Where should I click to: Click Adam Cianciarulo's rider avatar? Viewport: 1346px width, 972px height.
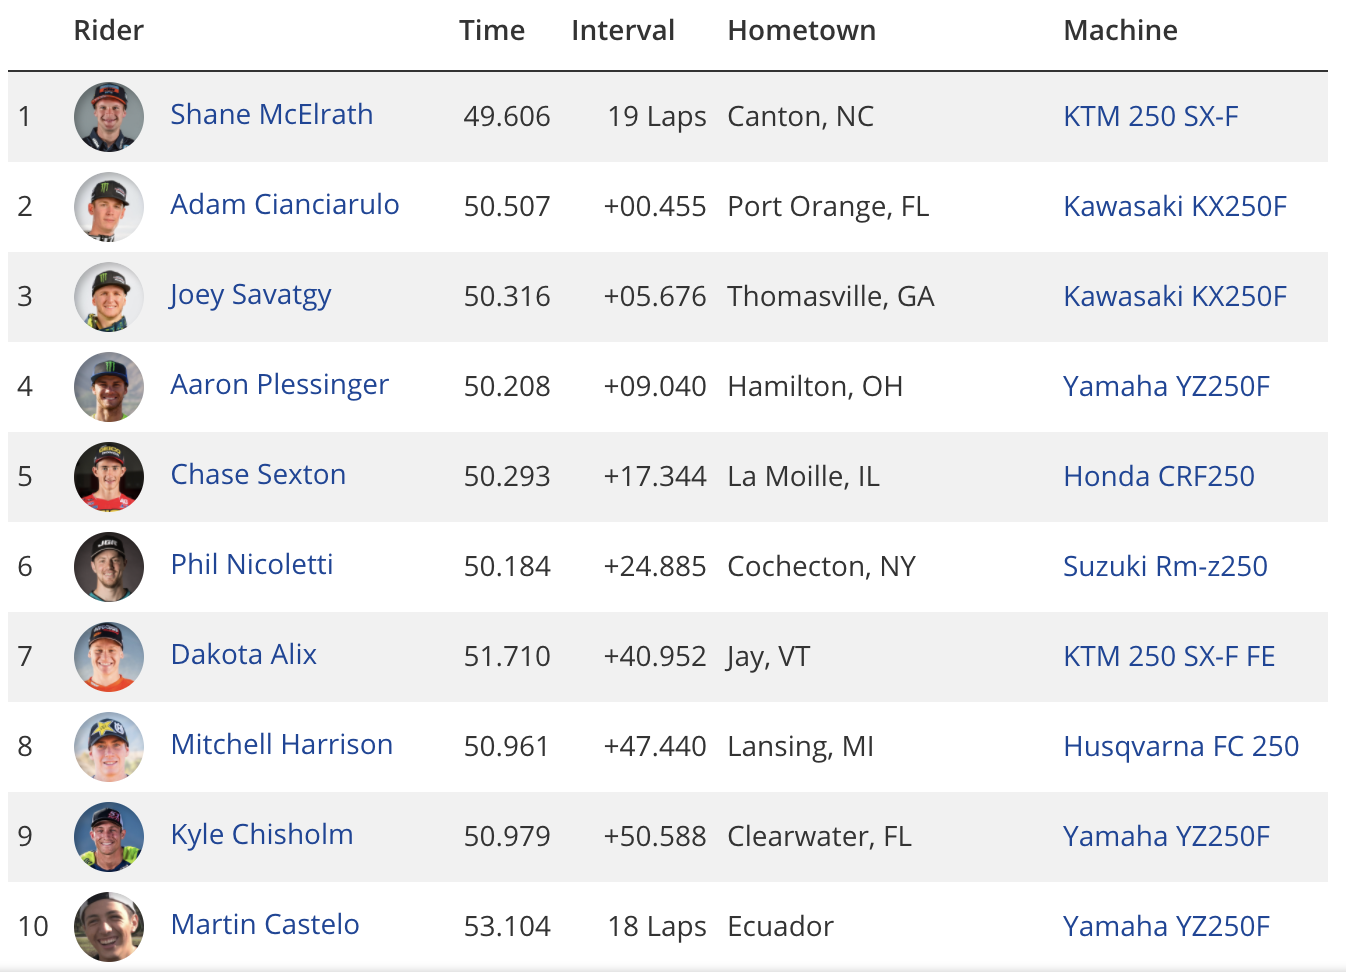(109, 207)
